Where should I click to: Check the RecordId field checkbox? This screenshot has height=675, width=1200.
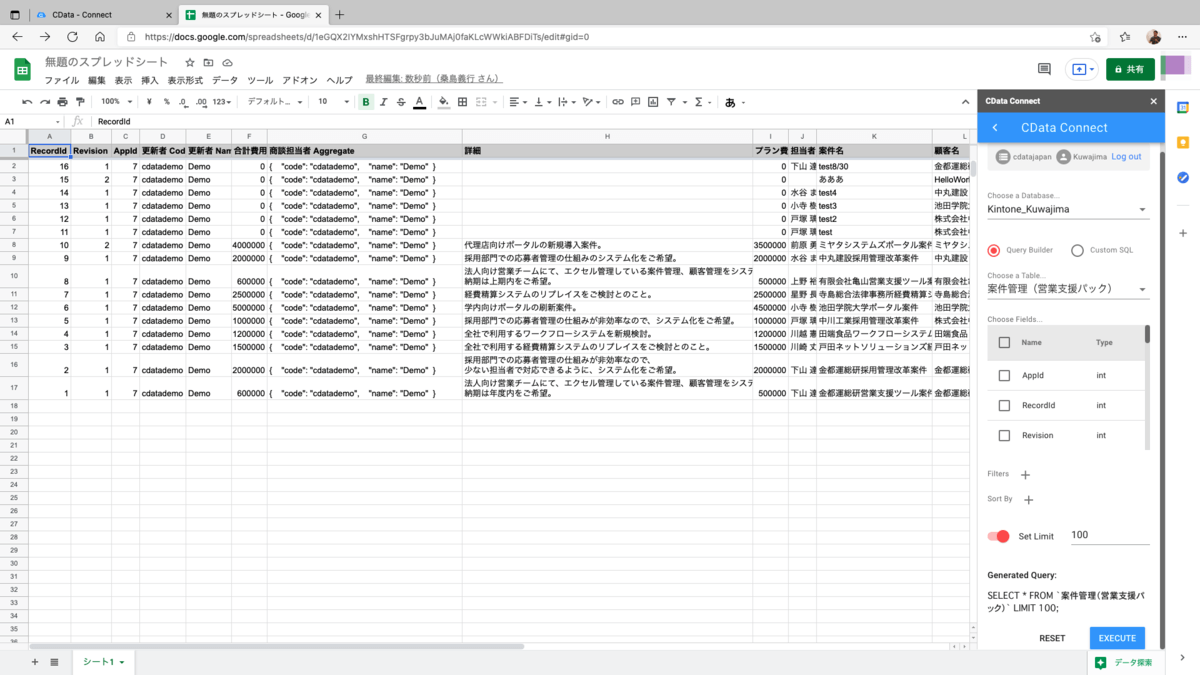click(x=1005, y=406)
